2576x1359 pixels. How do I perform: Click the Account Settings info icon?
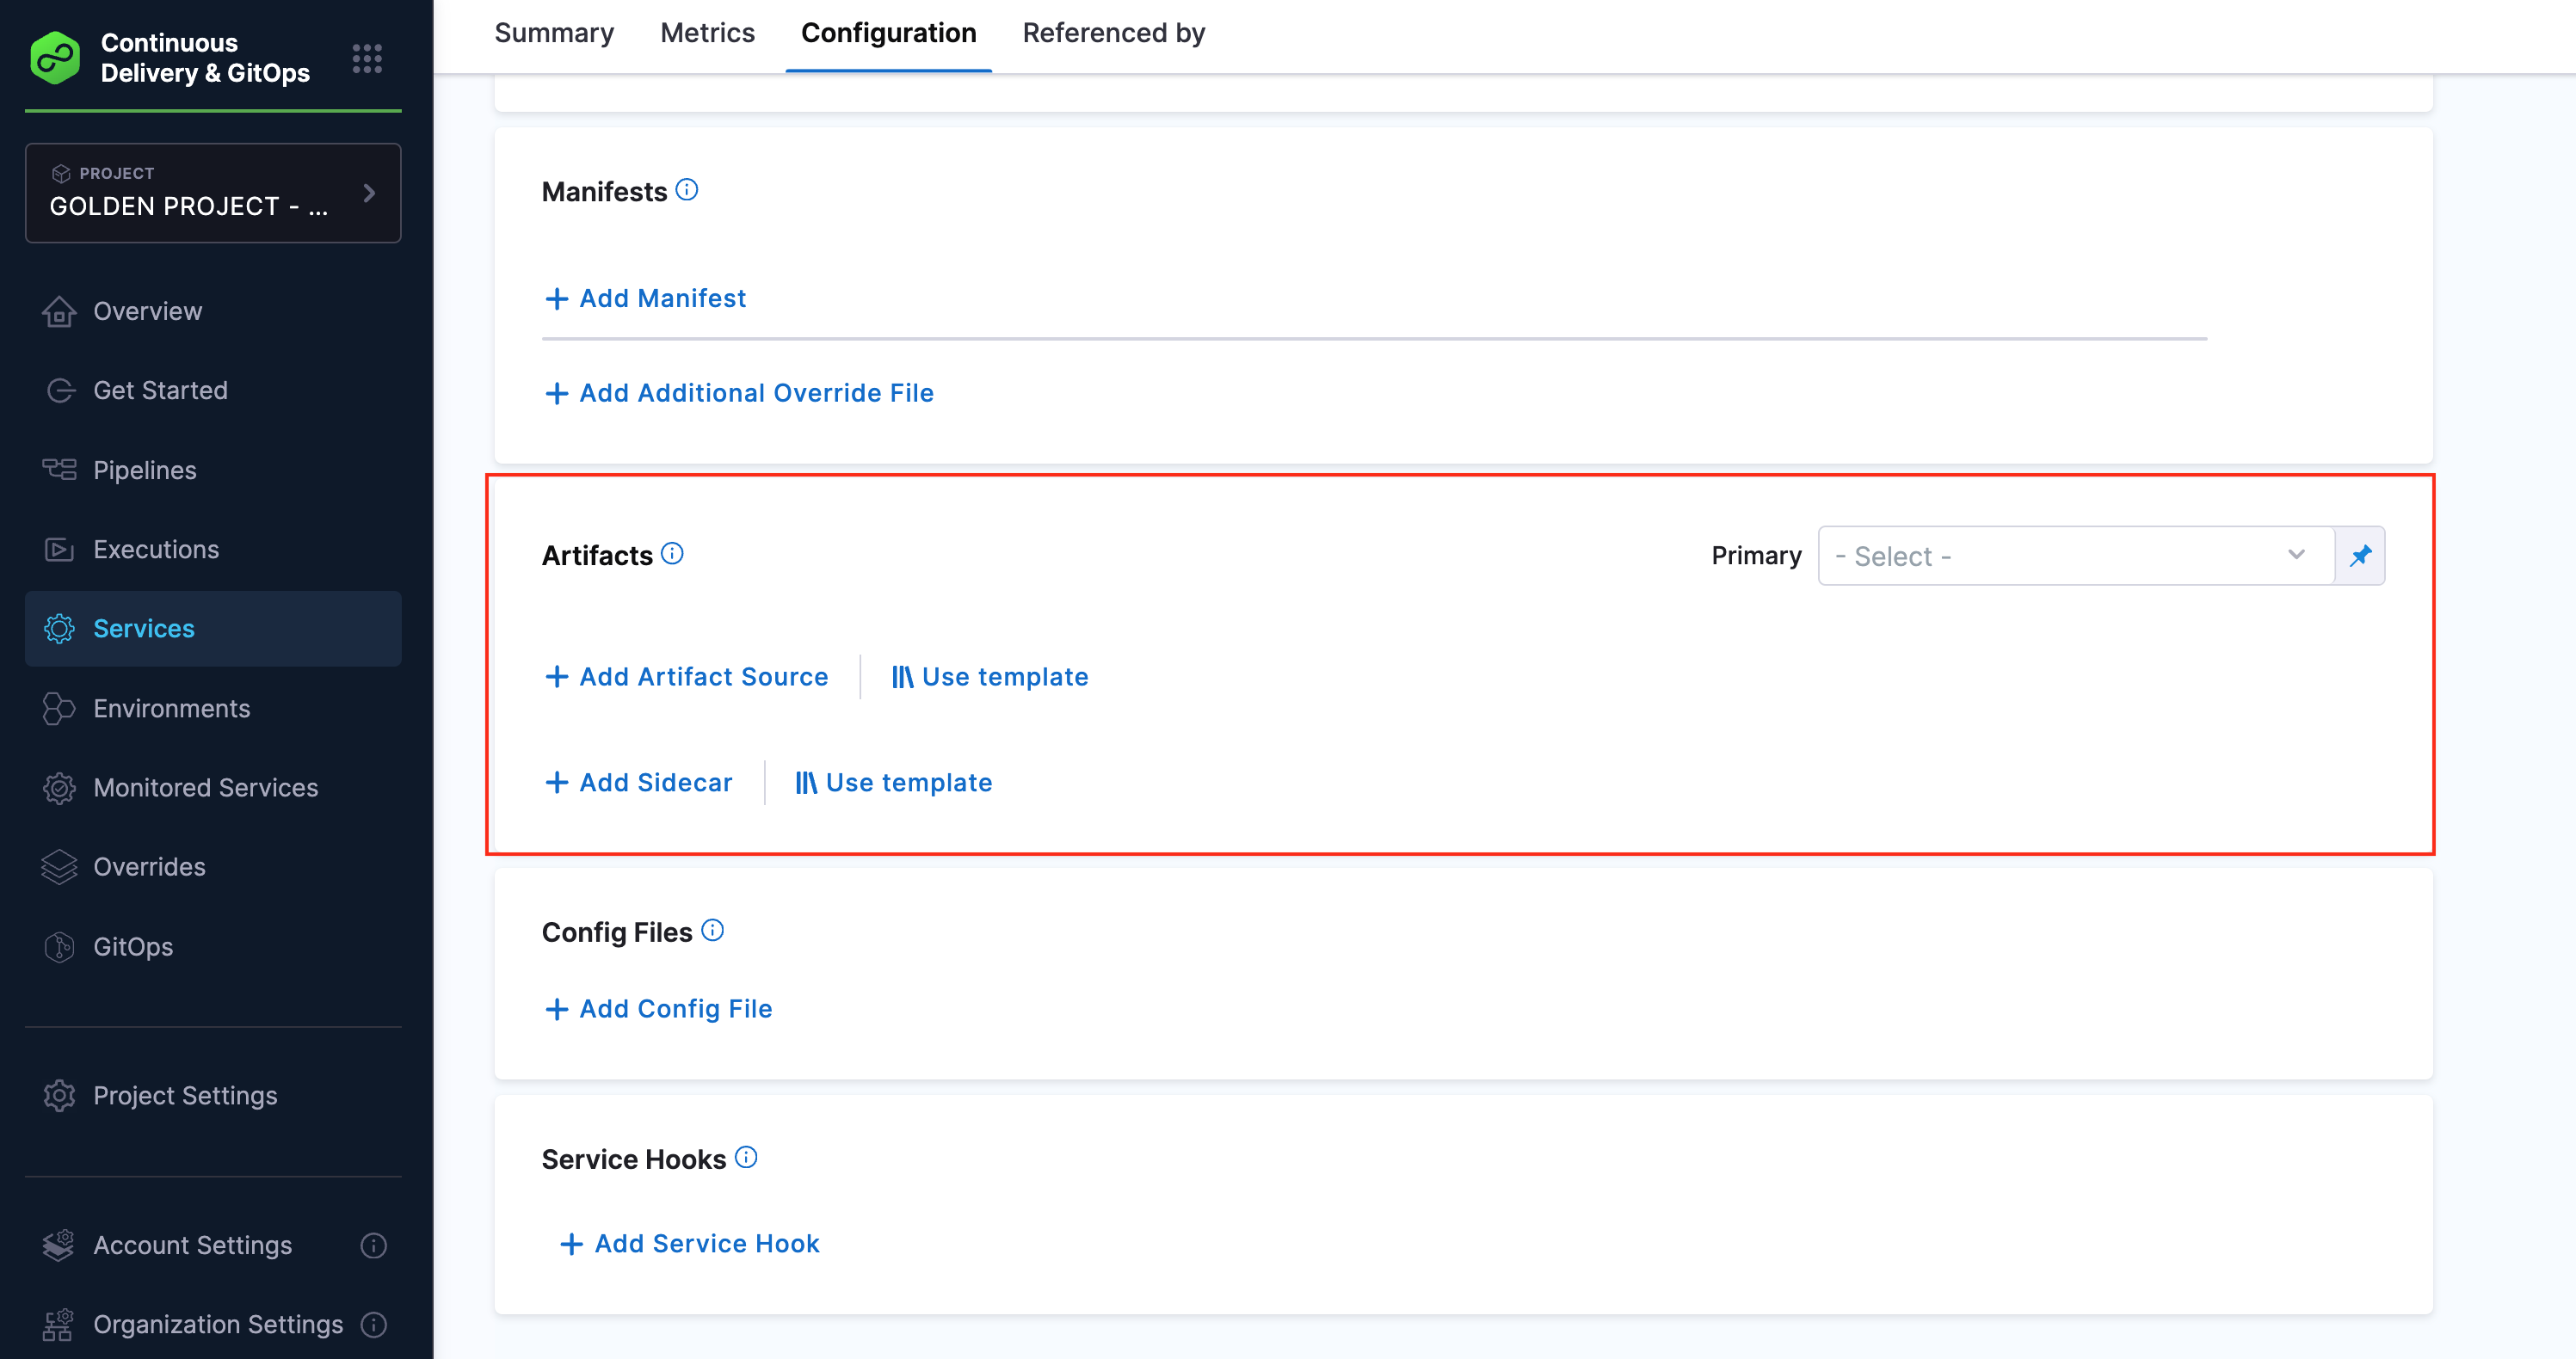tap(373, 1245)
